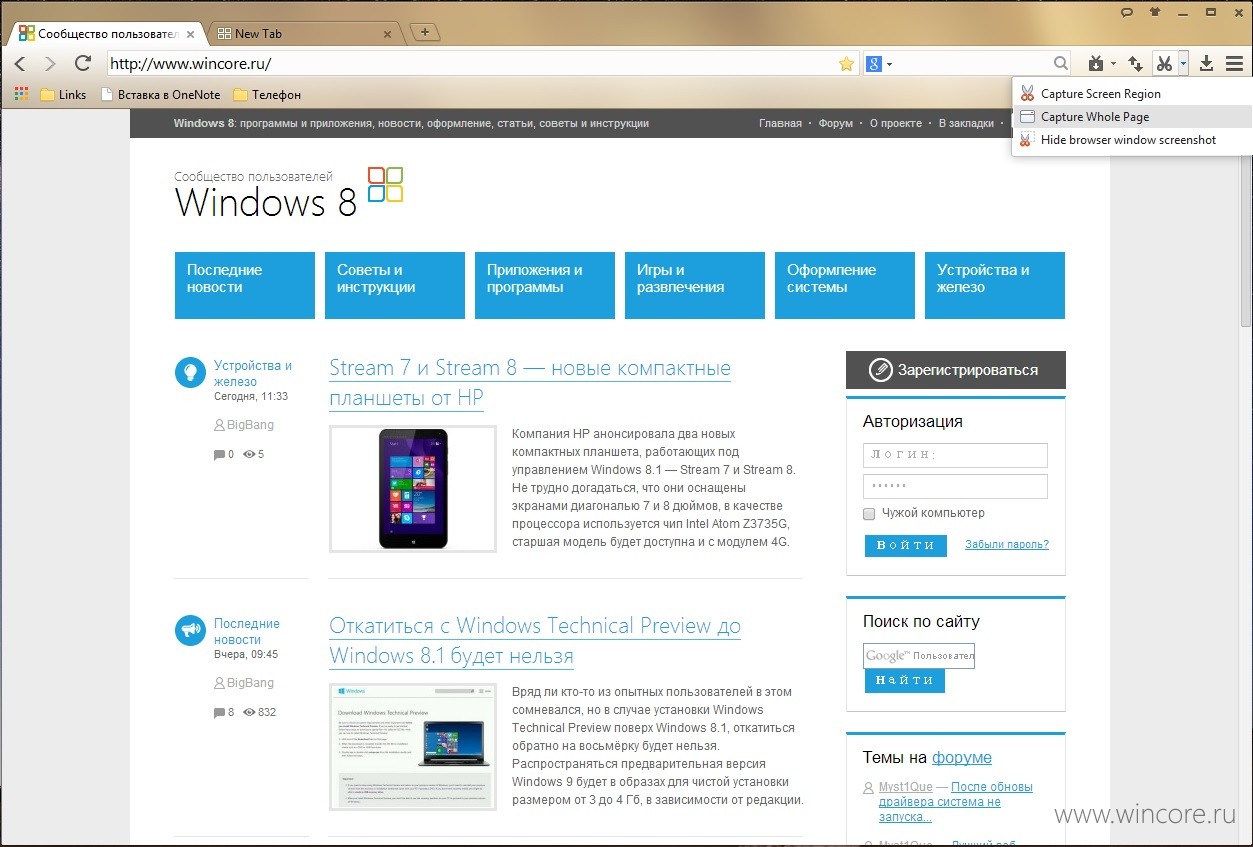Click the download-box extension icon

tap(1094, 64)
